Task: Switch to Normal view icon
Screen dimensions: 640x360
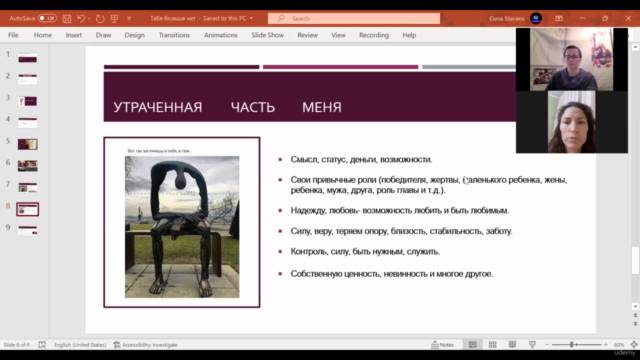Action: [473, 345]
